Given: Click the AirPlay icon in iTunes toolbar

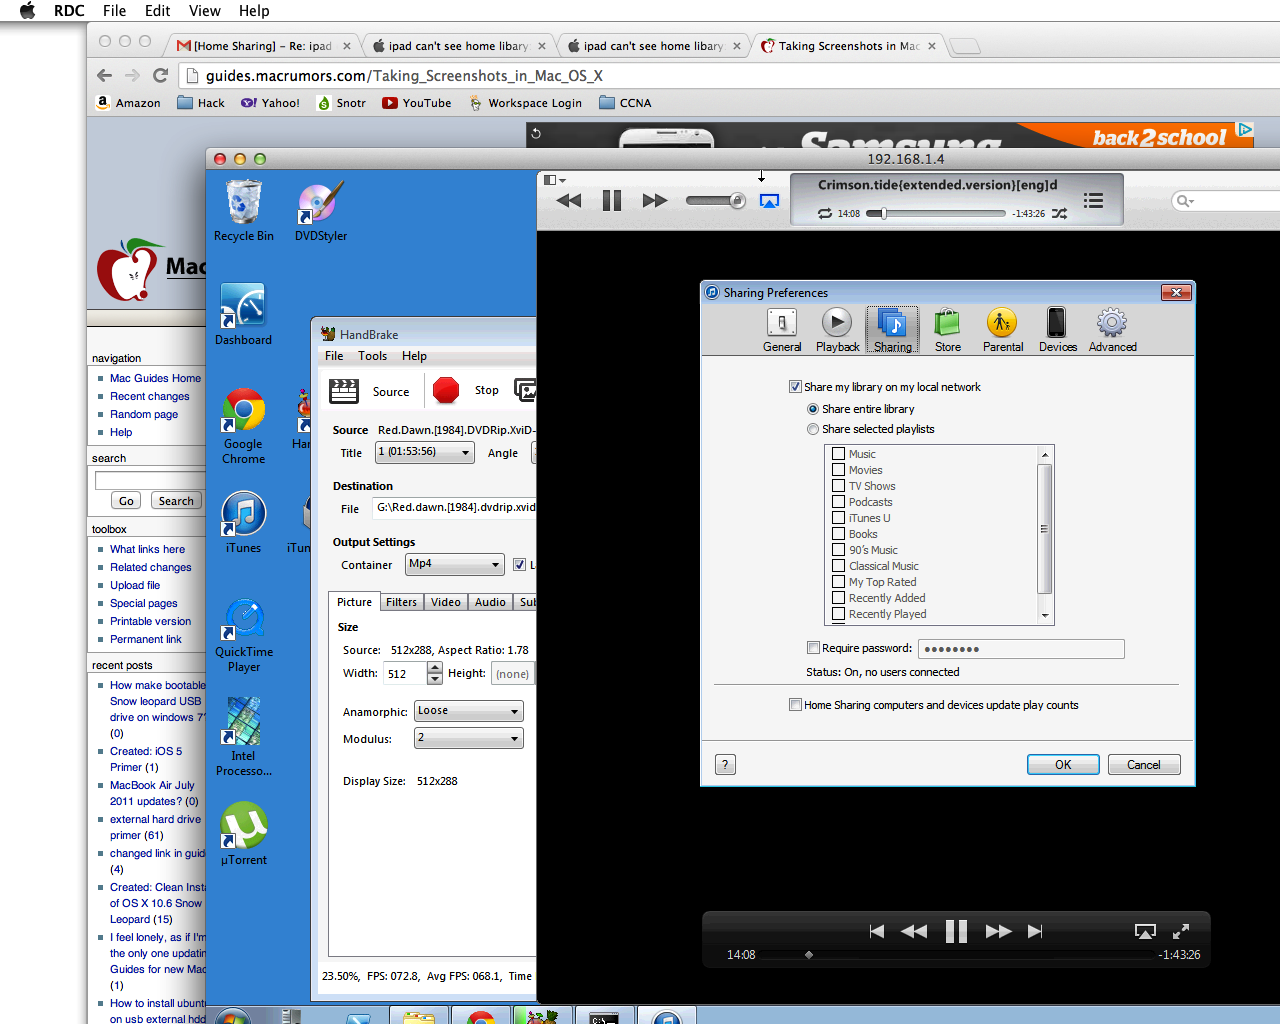Looking at the screenshot, I should pos(769,201).
